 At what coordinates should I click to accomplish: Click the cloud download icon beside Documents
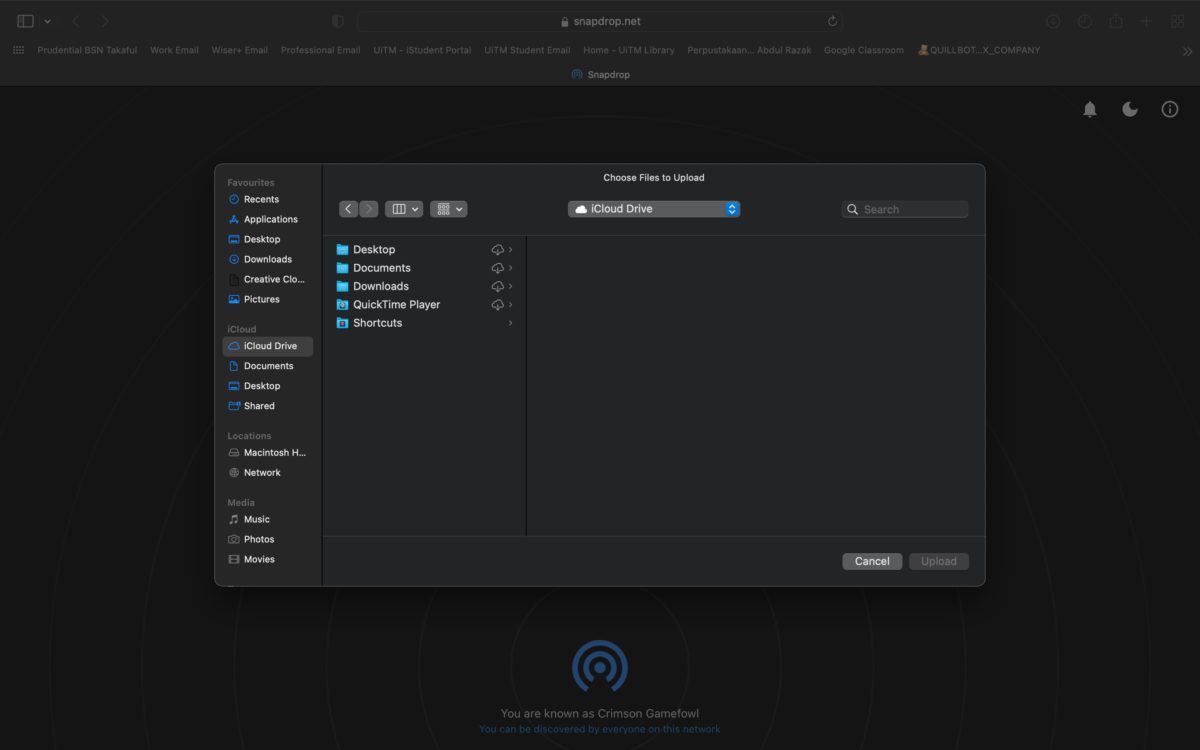[x=497, y=268]
